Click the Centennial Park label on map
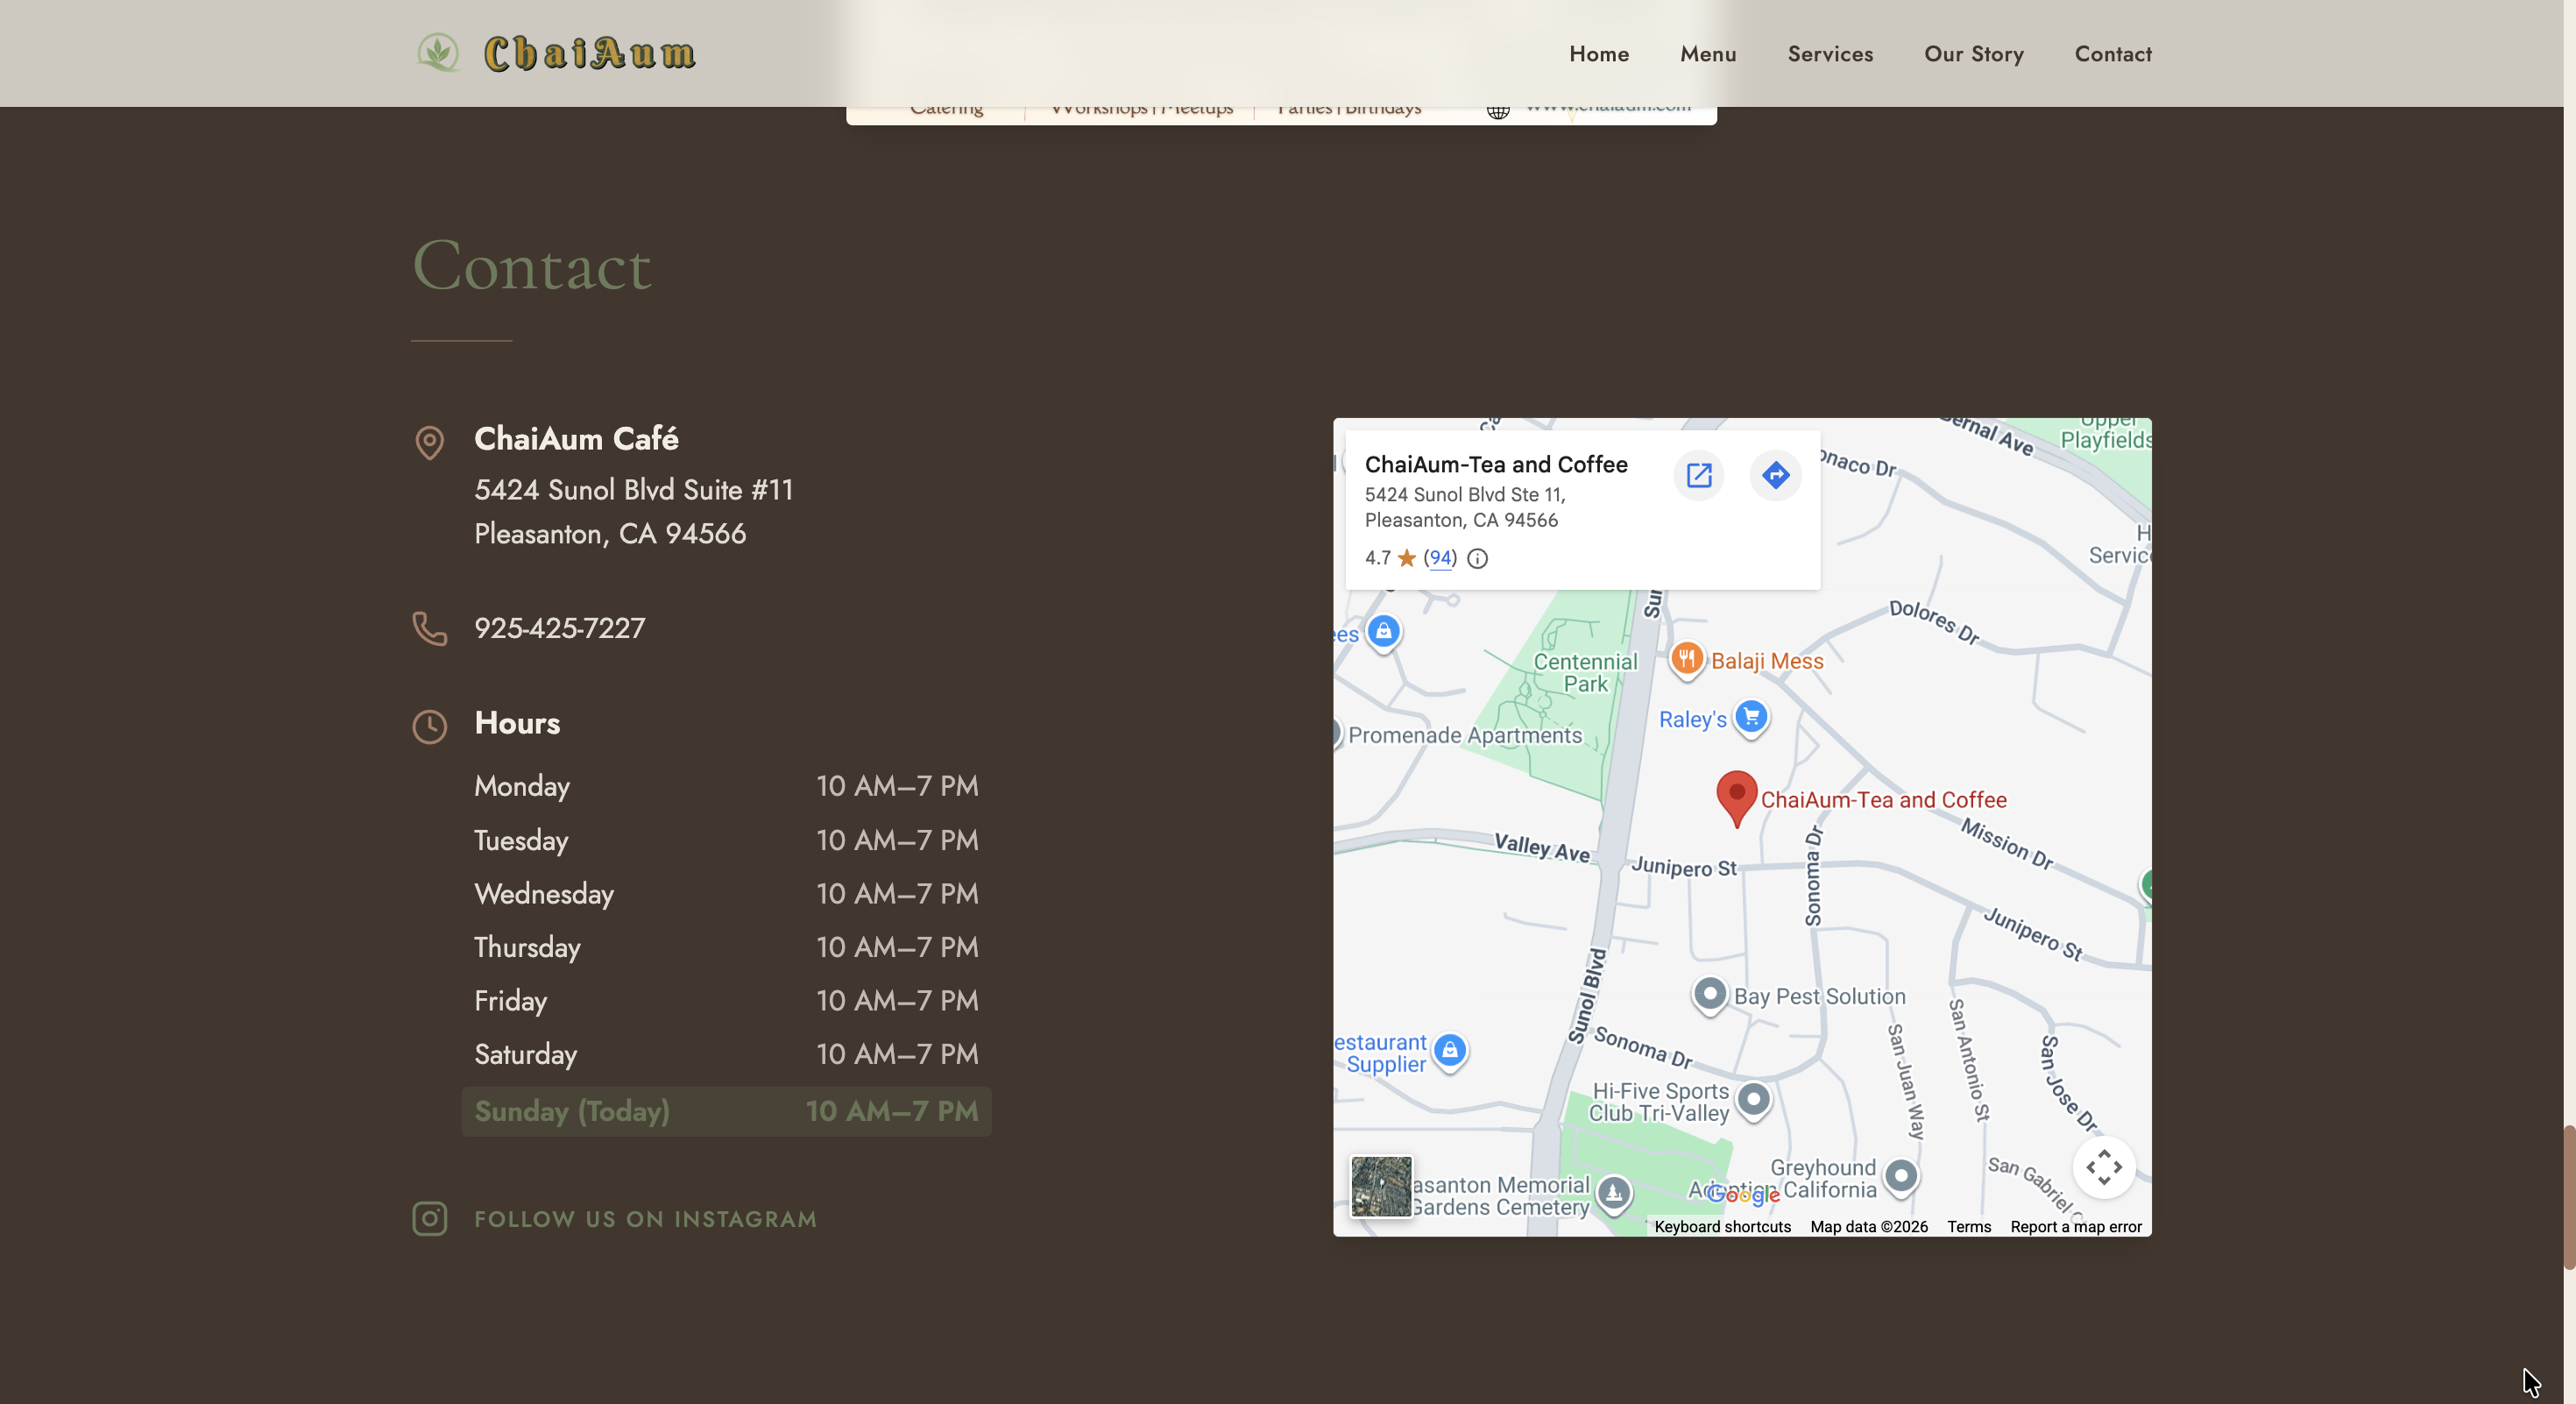 [1586, 673]
